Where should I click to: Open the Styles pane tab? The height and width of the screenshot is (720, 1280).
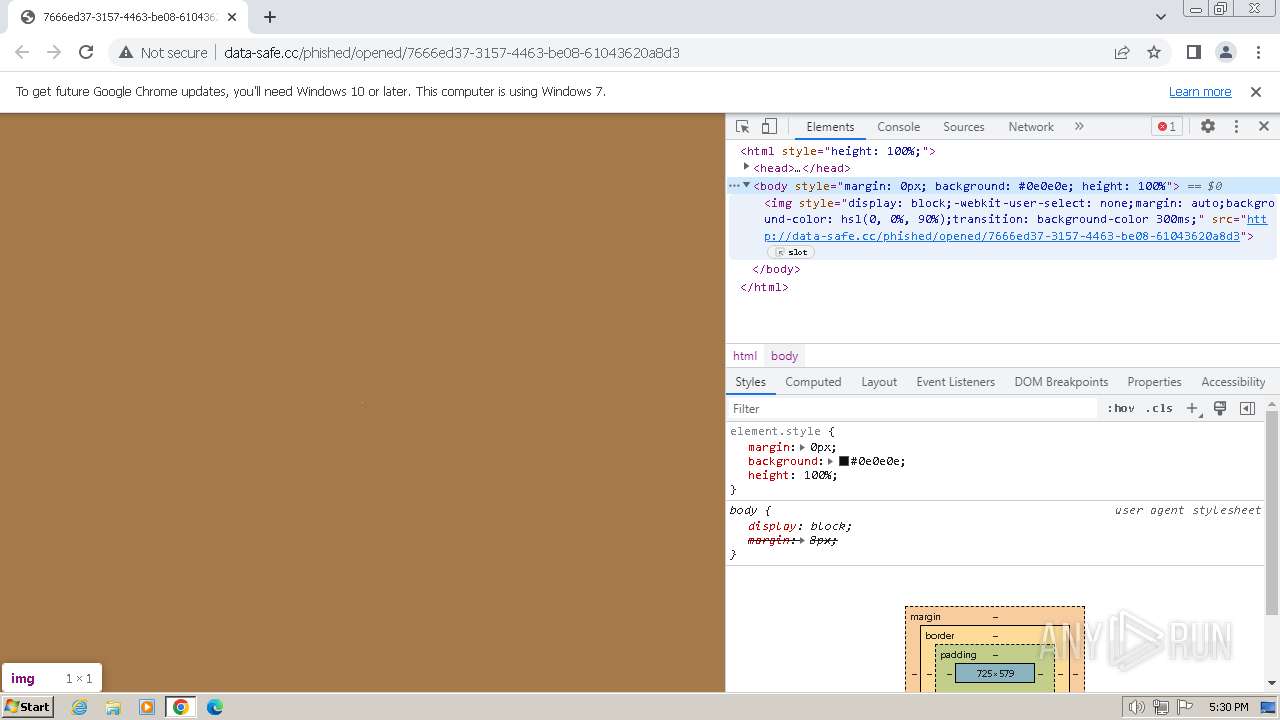point(750,382)
